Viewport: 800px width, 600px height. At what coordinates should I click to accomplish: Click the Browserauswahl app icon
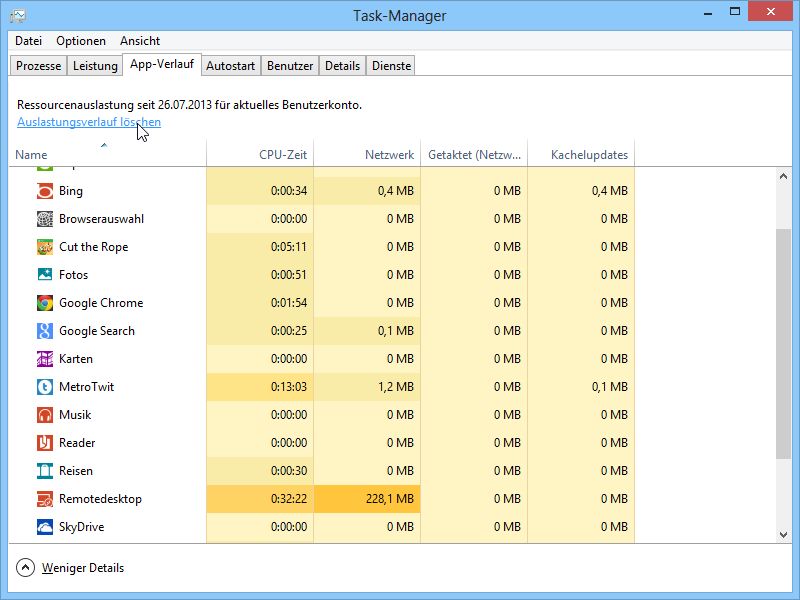45,219
